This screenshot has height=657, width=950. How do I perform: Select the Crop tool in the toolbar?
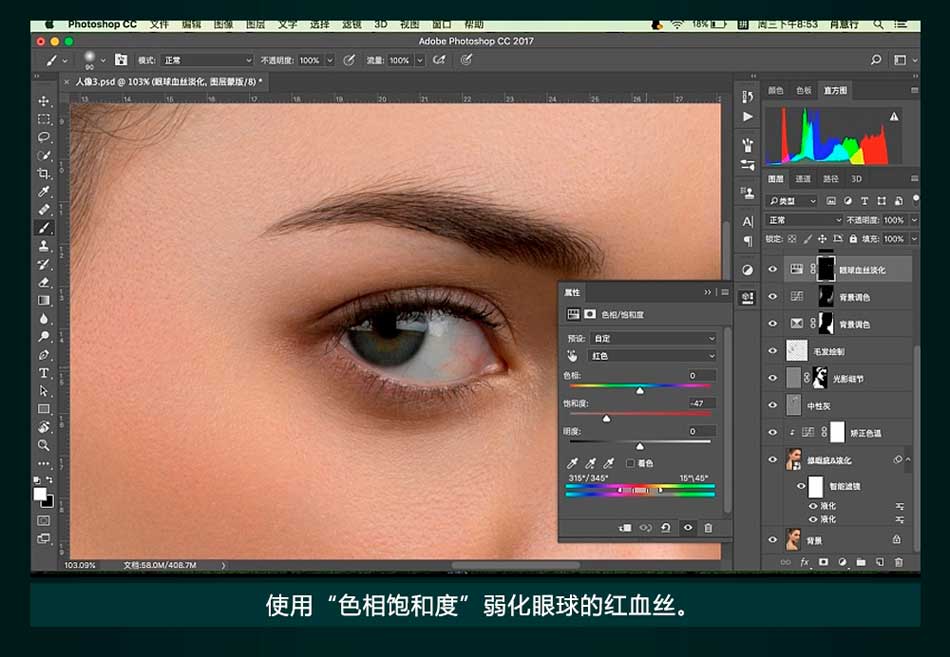(x=44, y=173)
